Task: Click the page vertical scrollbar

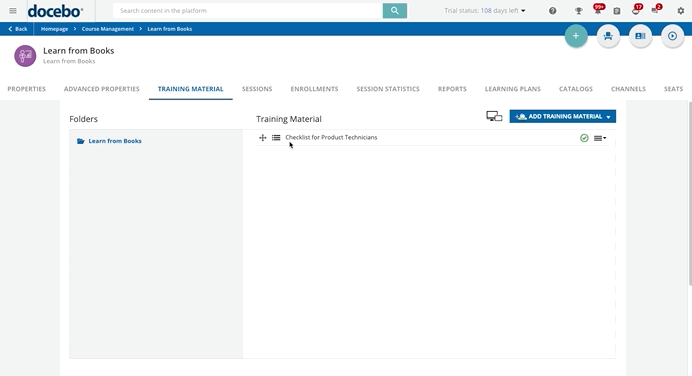Action: point(690,194)
